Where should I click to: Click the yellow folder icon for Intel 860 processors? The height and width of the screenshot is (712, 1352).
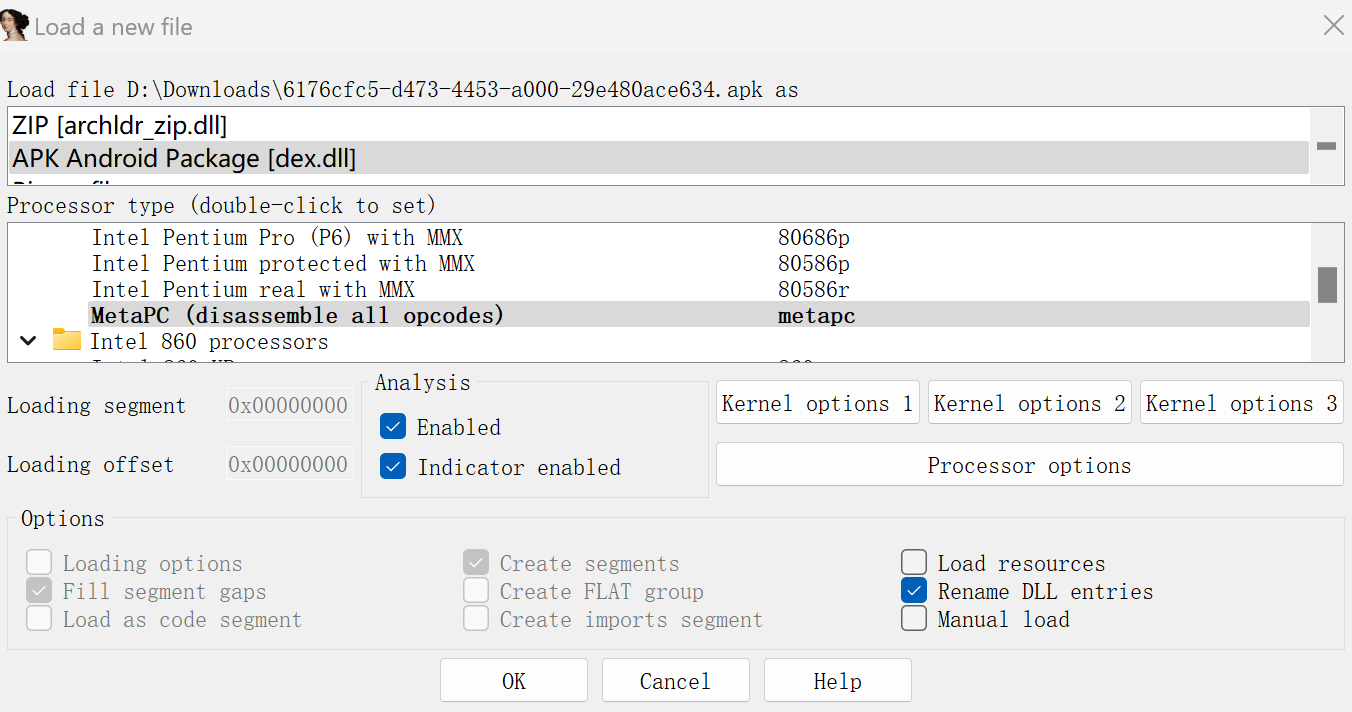pos(67,341)
